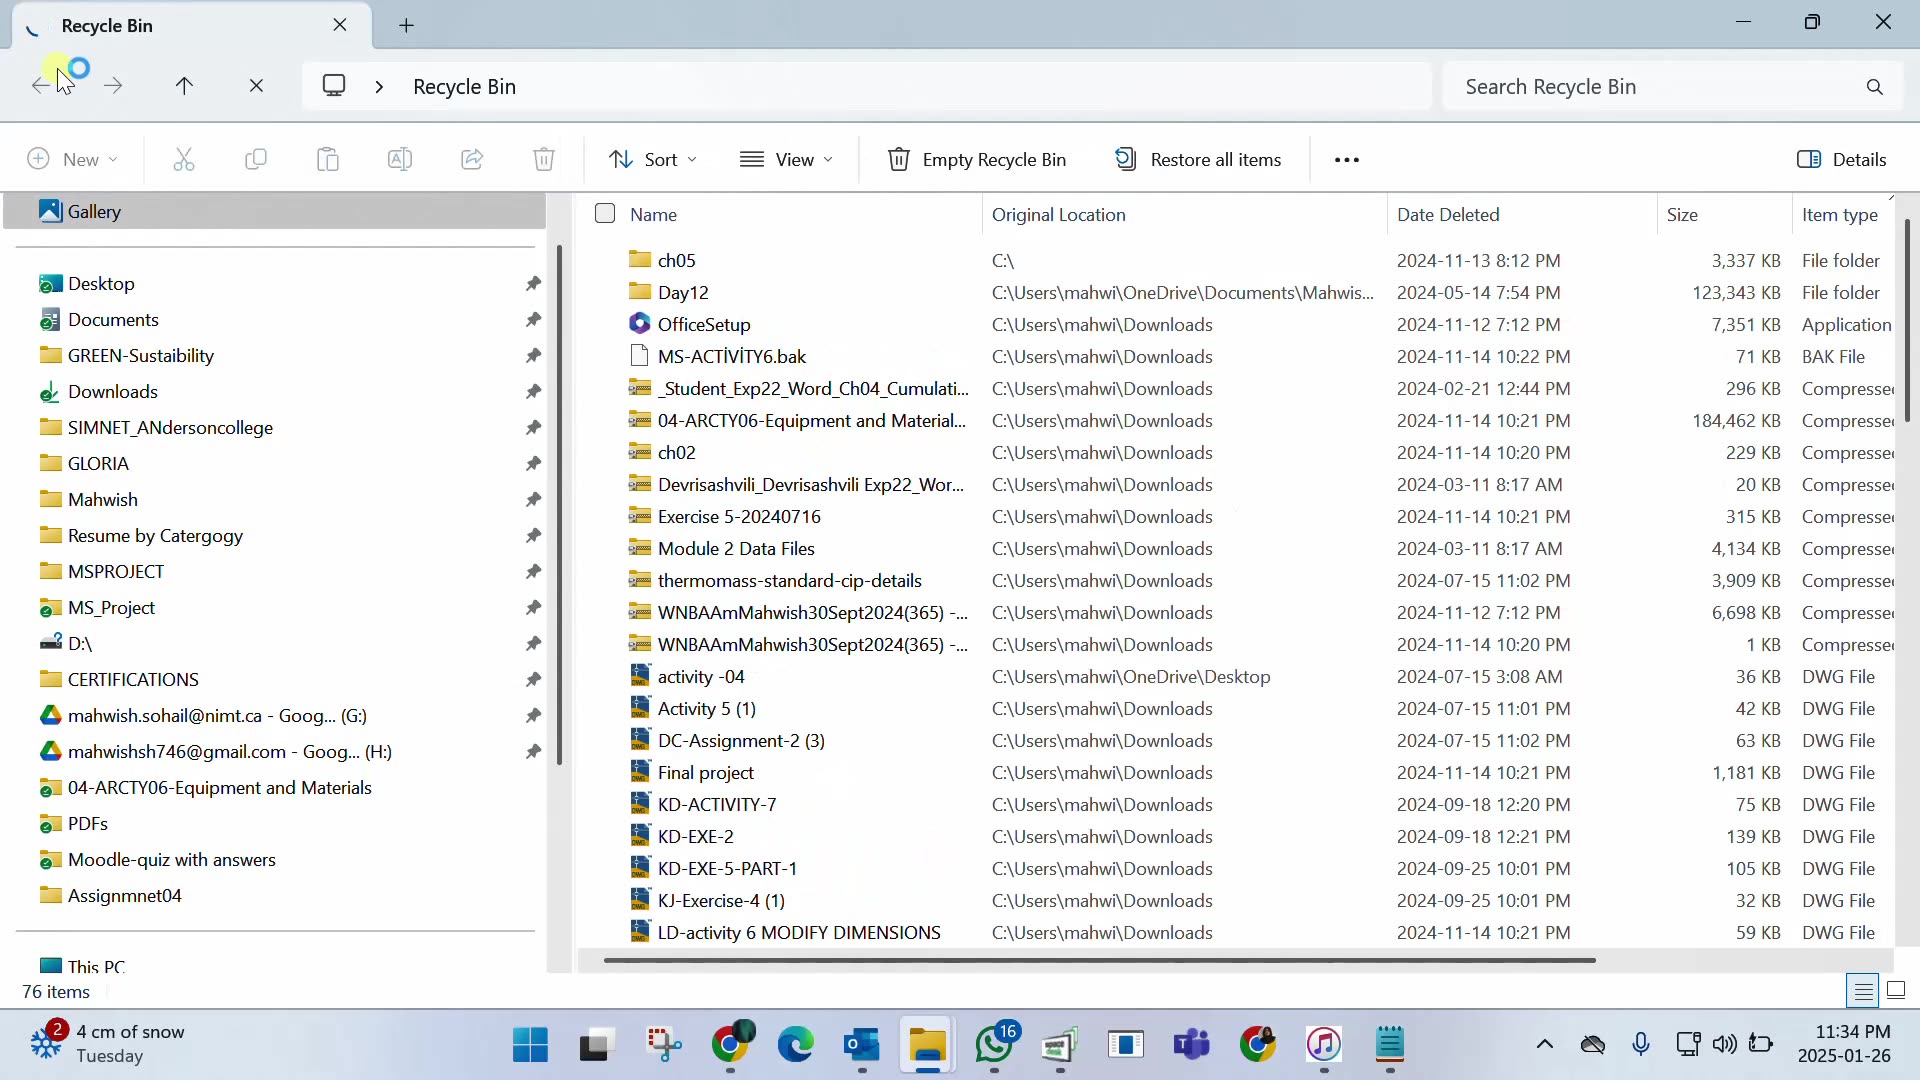The height and width of the screenshot is (1080, 1920).
Task: Click the Up arrow navigation icon
Action: [184, 87]
